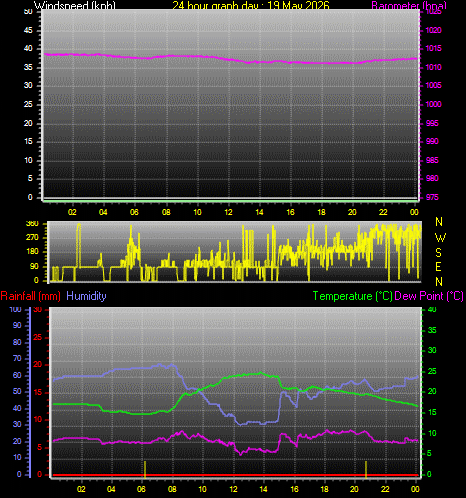This screenshot has height=498, width=466.
Task: Click the 1025 value on the barometer axis
Action: pos(433,12)
